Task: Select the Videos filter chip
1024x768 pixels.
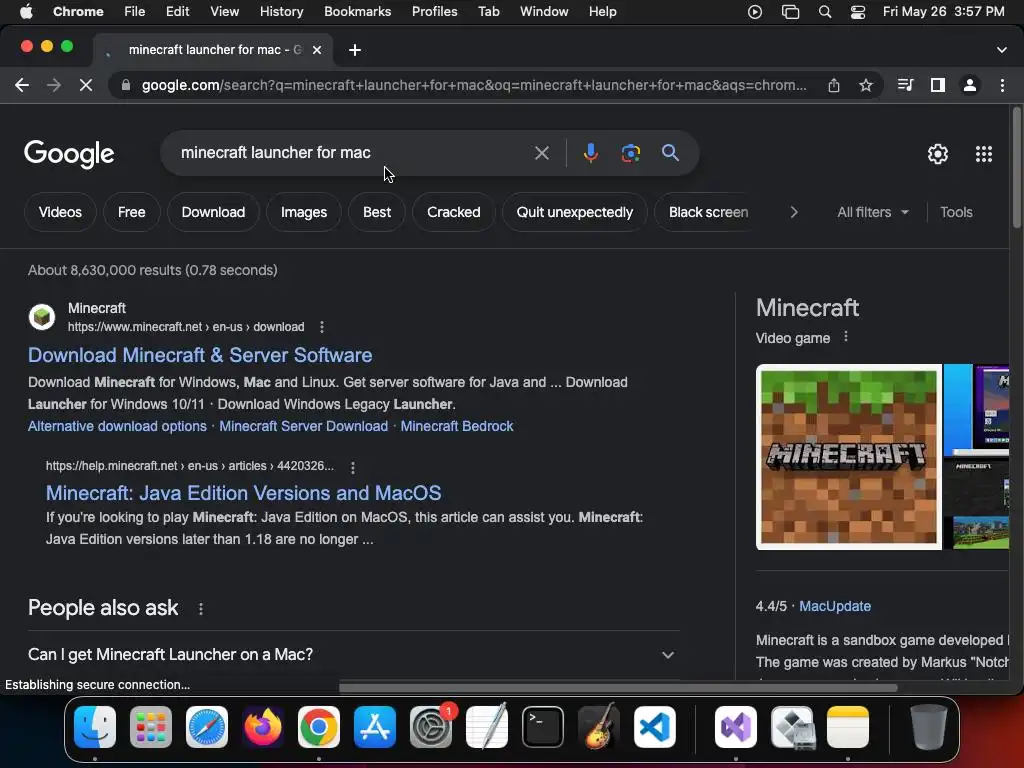Action: 60,212
